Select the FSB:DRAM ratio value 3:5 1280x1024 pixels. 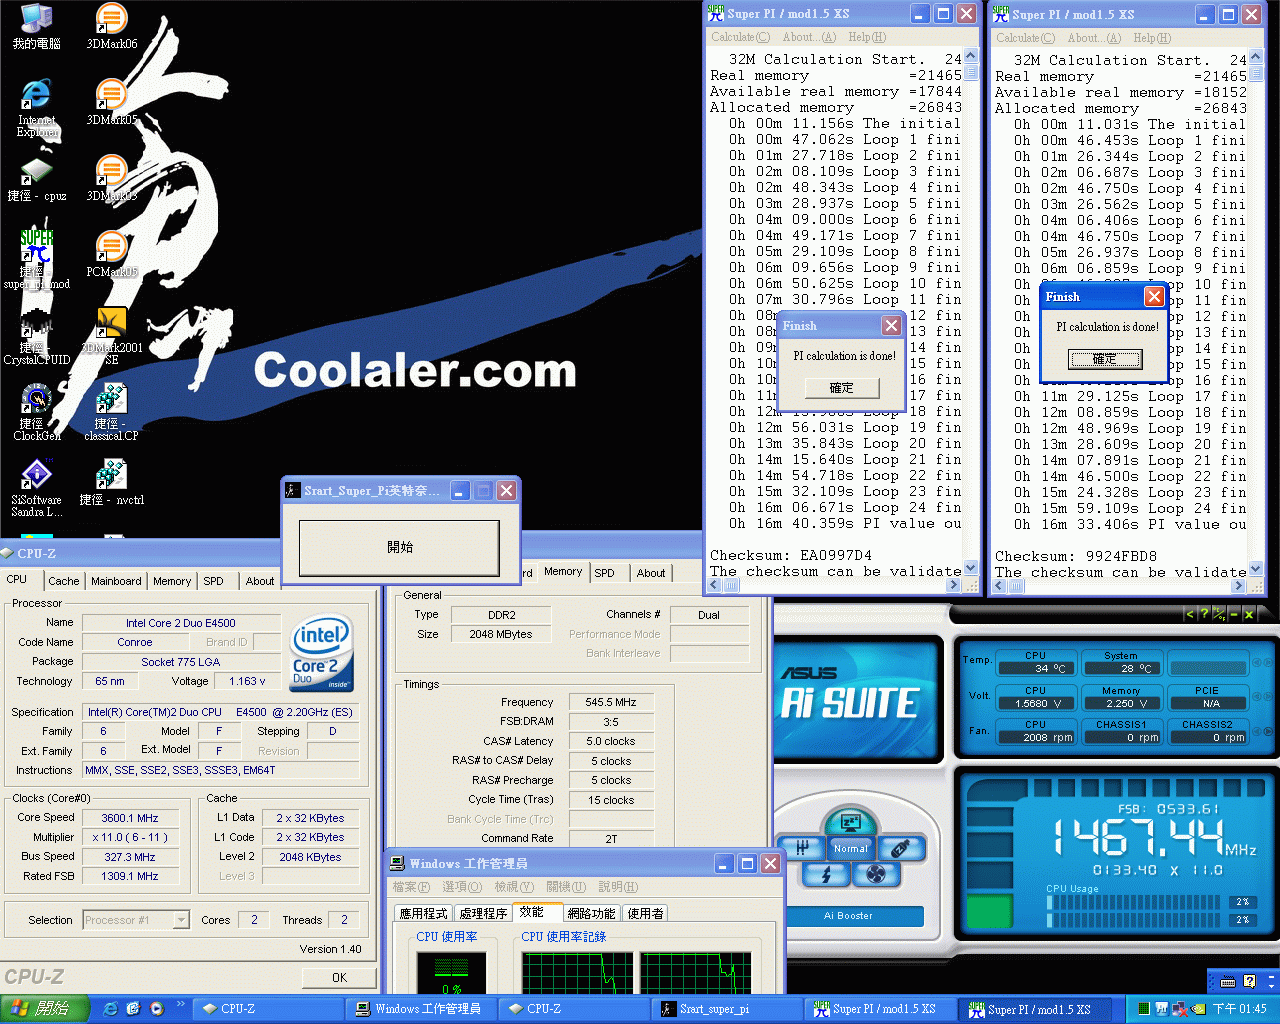coord(610,722)
